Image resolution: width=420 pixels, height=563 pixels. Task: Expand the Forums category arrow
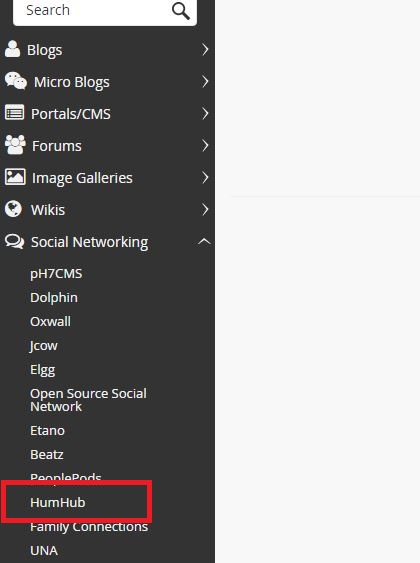click(x=205, y=145)
